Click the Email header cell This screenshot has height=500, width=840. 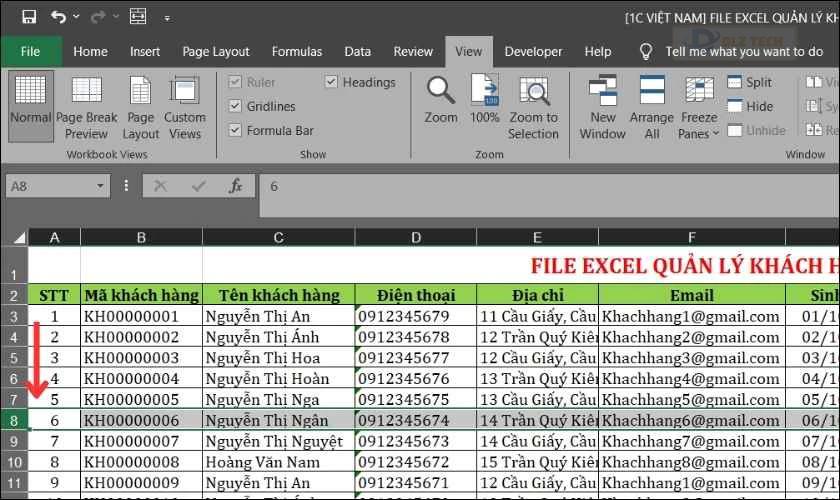tap(692, 295)
